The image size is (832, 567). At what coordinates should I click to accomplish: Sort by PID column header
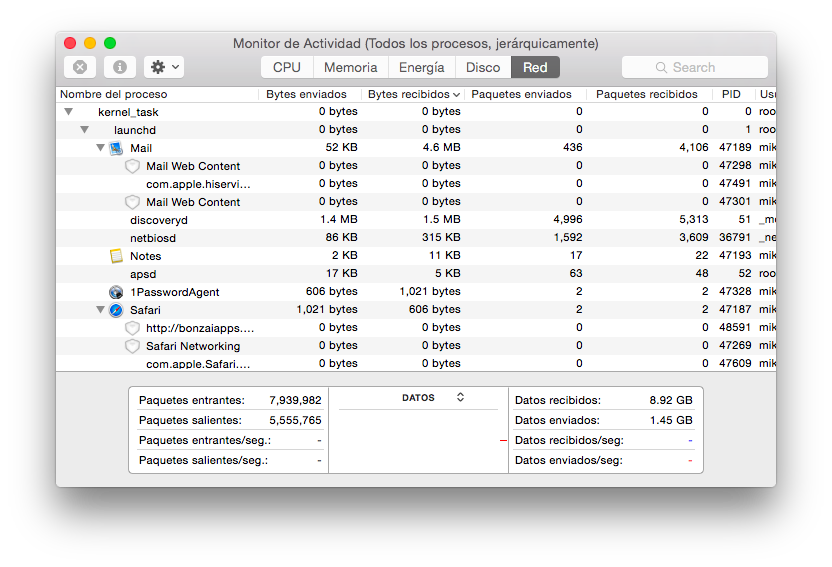coord(733,94)
